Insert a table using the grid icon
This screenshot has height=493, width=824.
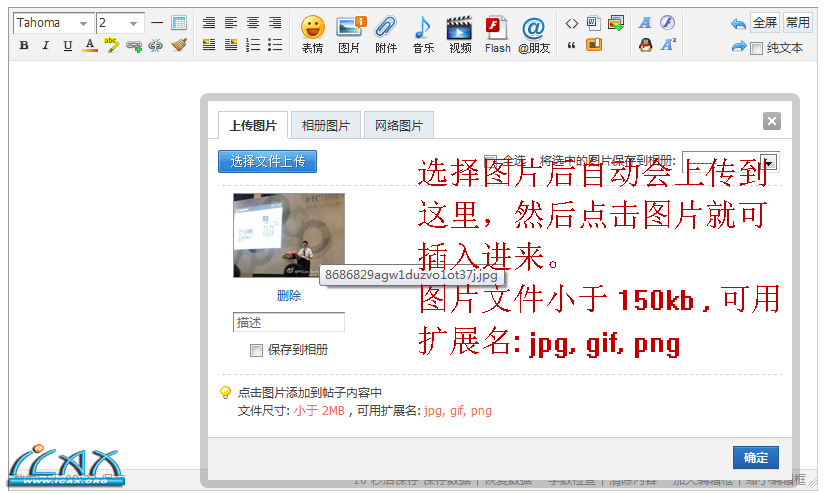179,23
